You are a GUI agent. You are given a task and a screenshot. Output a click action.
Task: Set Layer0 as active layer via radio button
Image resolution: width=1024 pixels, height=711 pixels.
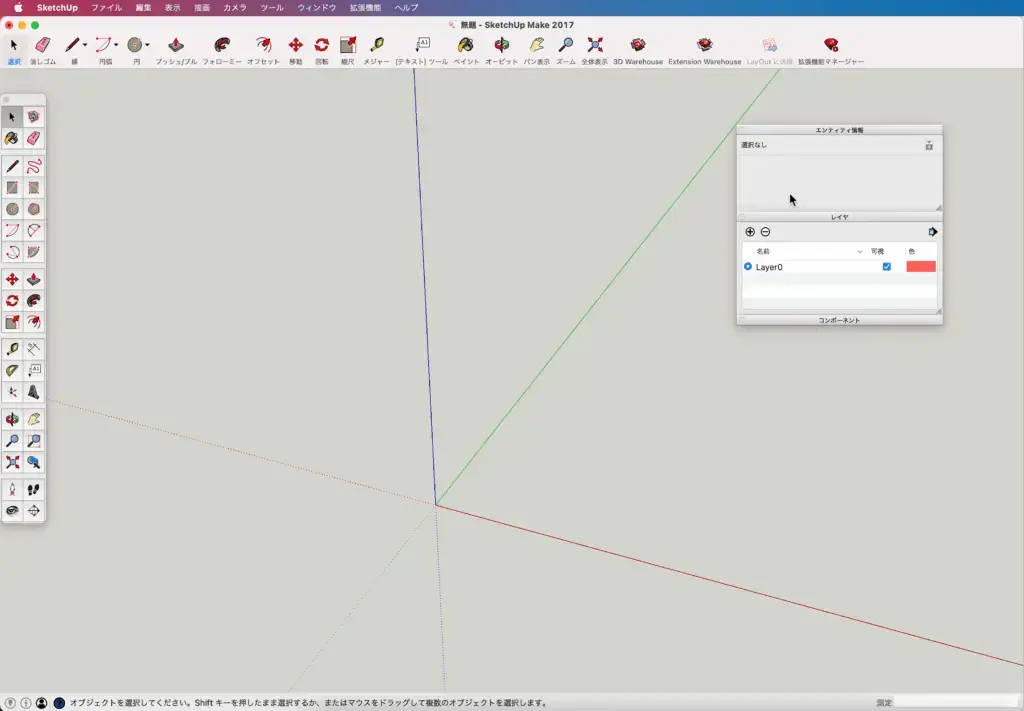(x=748, y=266)
